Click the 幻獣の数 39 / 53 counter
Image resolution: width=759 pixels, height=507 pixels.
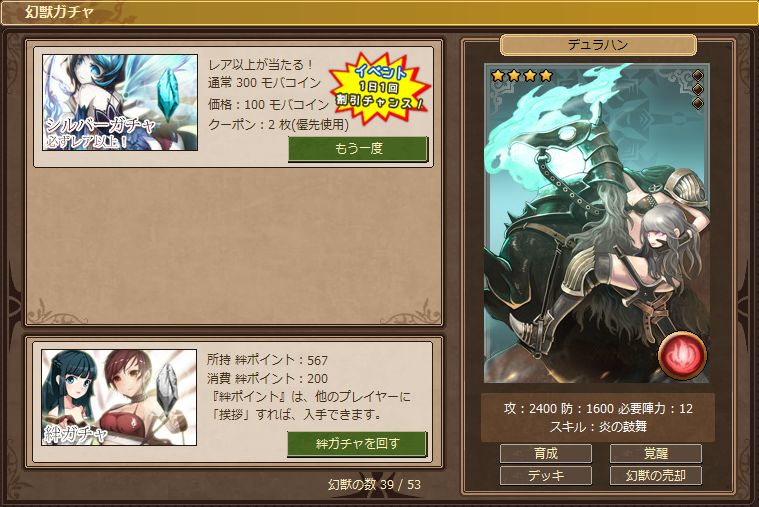click(374, 484)
